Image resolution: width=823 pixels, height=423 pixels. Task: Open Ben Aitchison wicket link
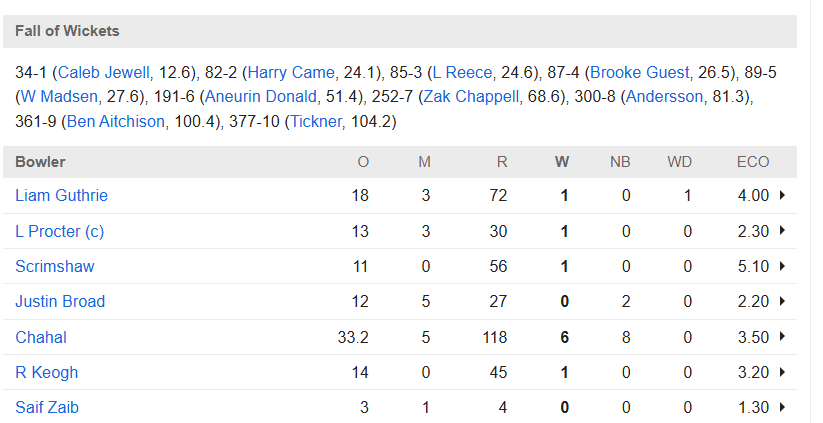pyautogui.click(x=116, y=121)
